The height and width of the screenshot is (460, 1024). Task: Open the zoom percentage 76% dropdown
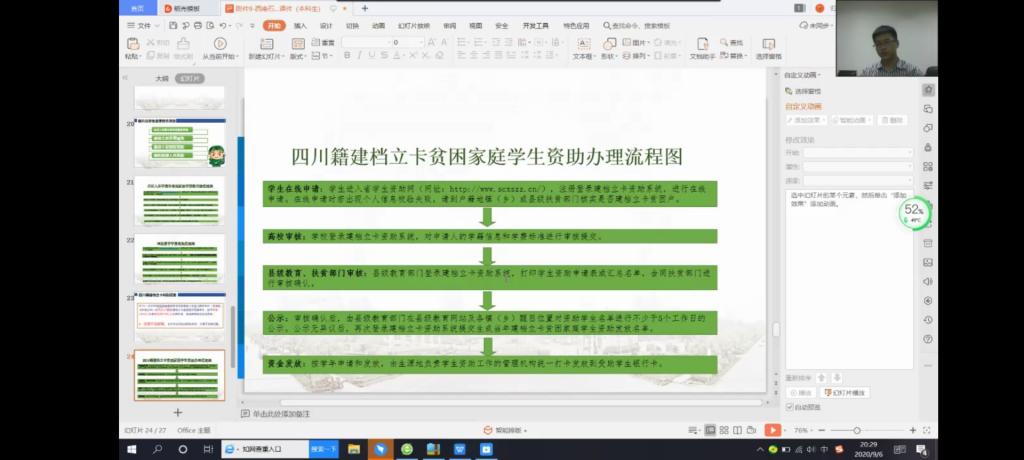coord(803,430)
